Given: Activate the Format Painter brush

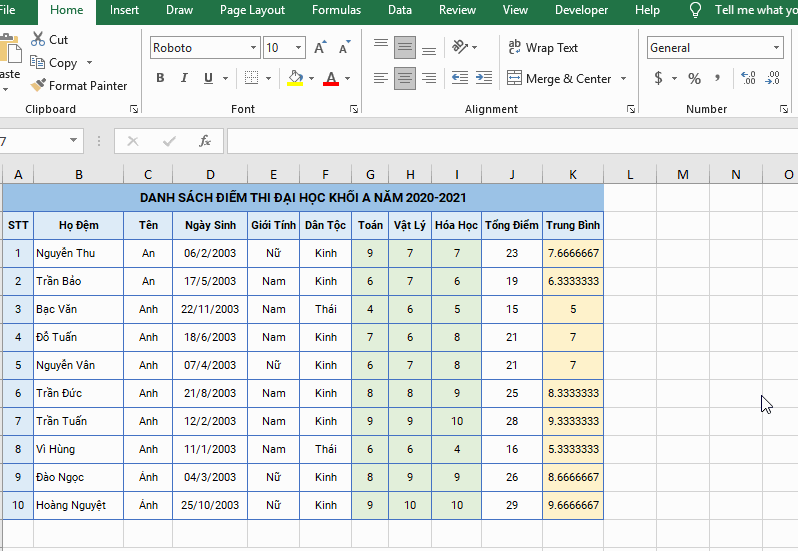Looking at the screenshot, I should 38,85.
